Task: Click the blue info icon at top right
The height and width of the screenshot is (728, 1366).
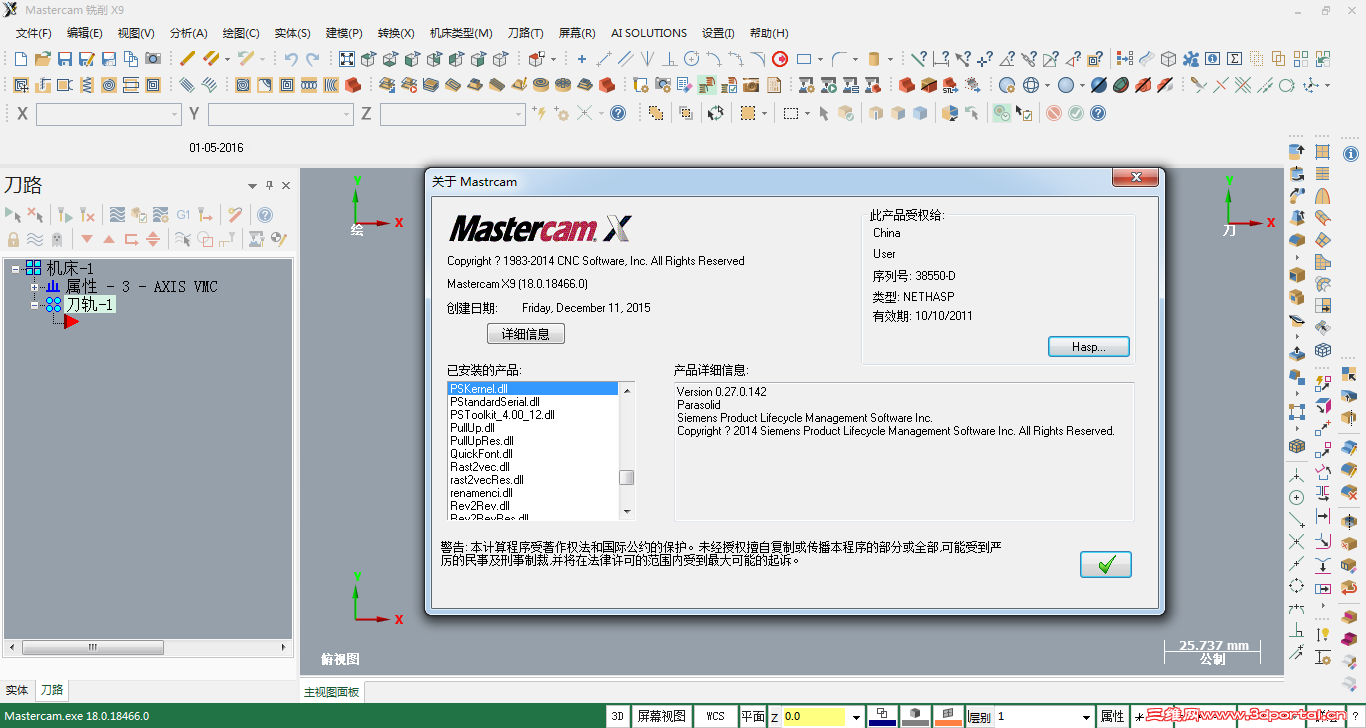Action: 1351,153
